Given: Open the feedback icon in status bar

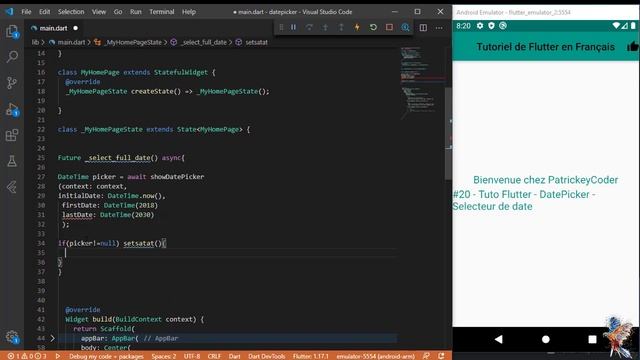Looking at the screenshot, I should click(x=426, y=356).
